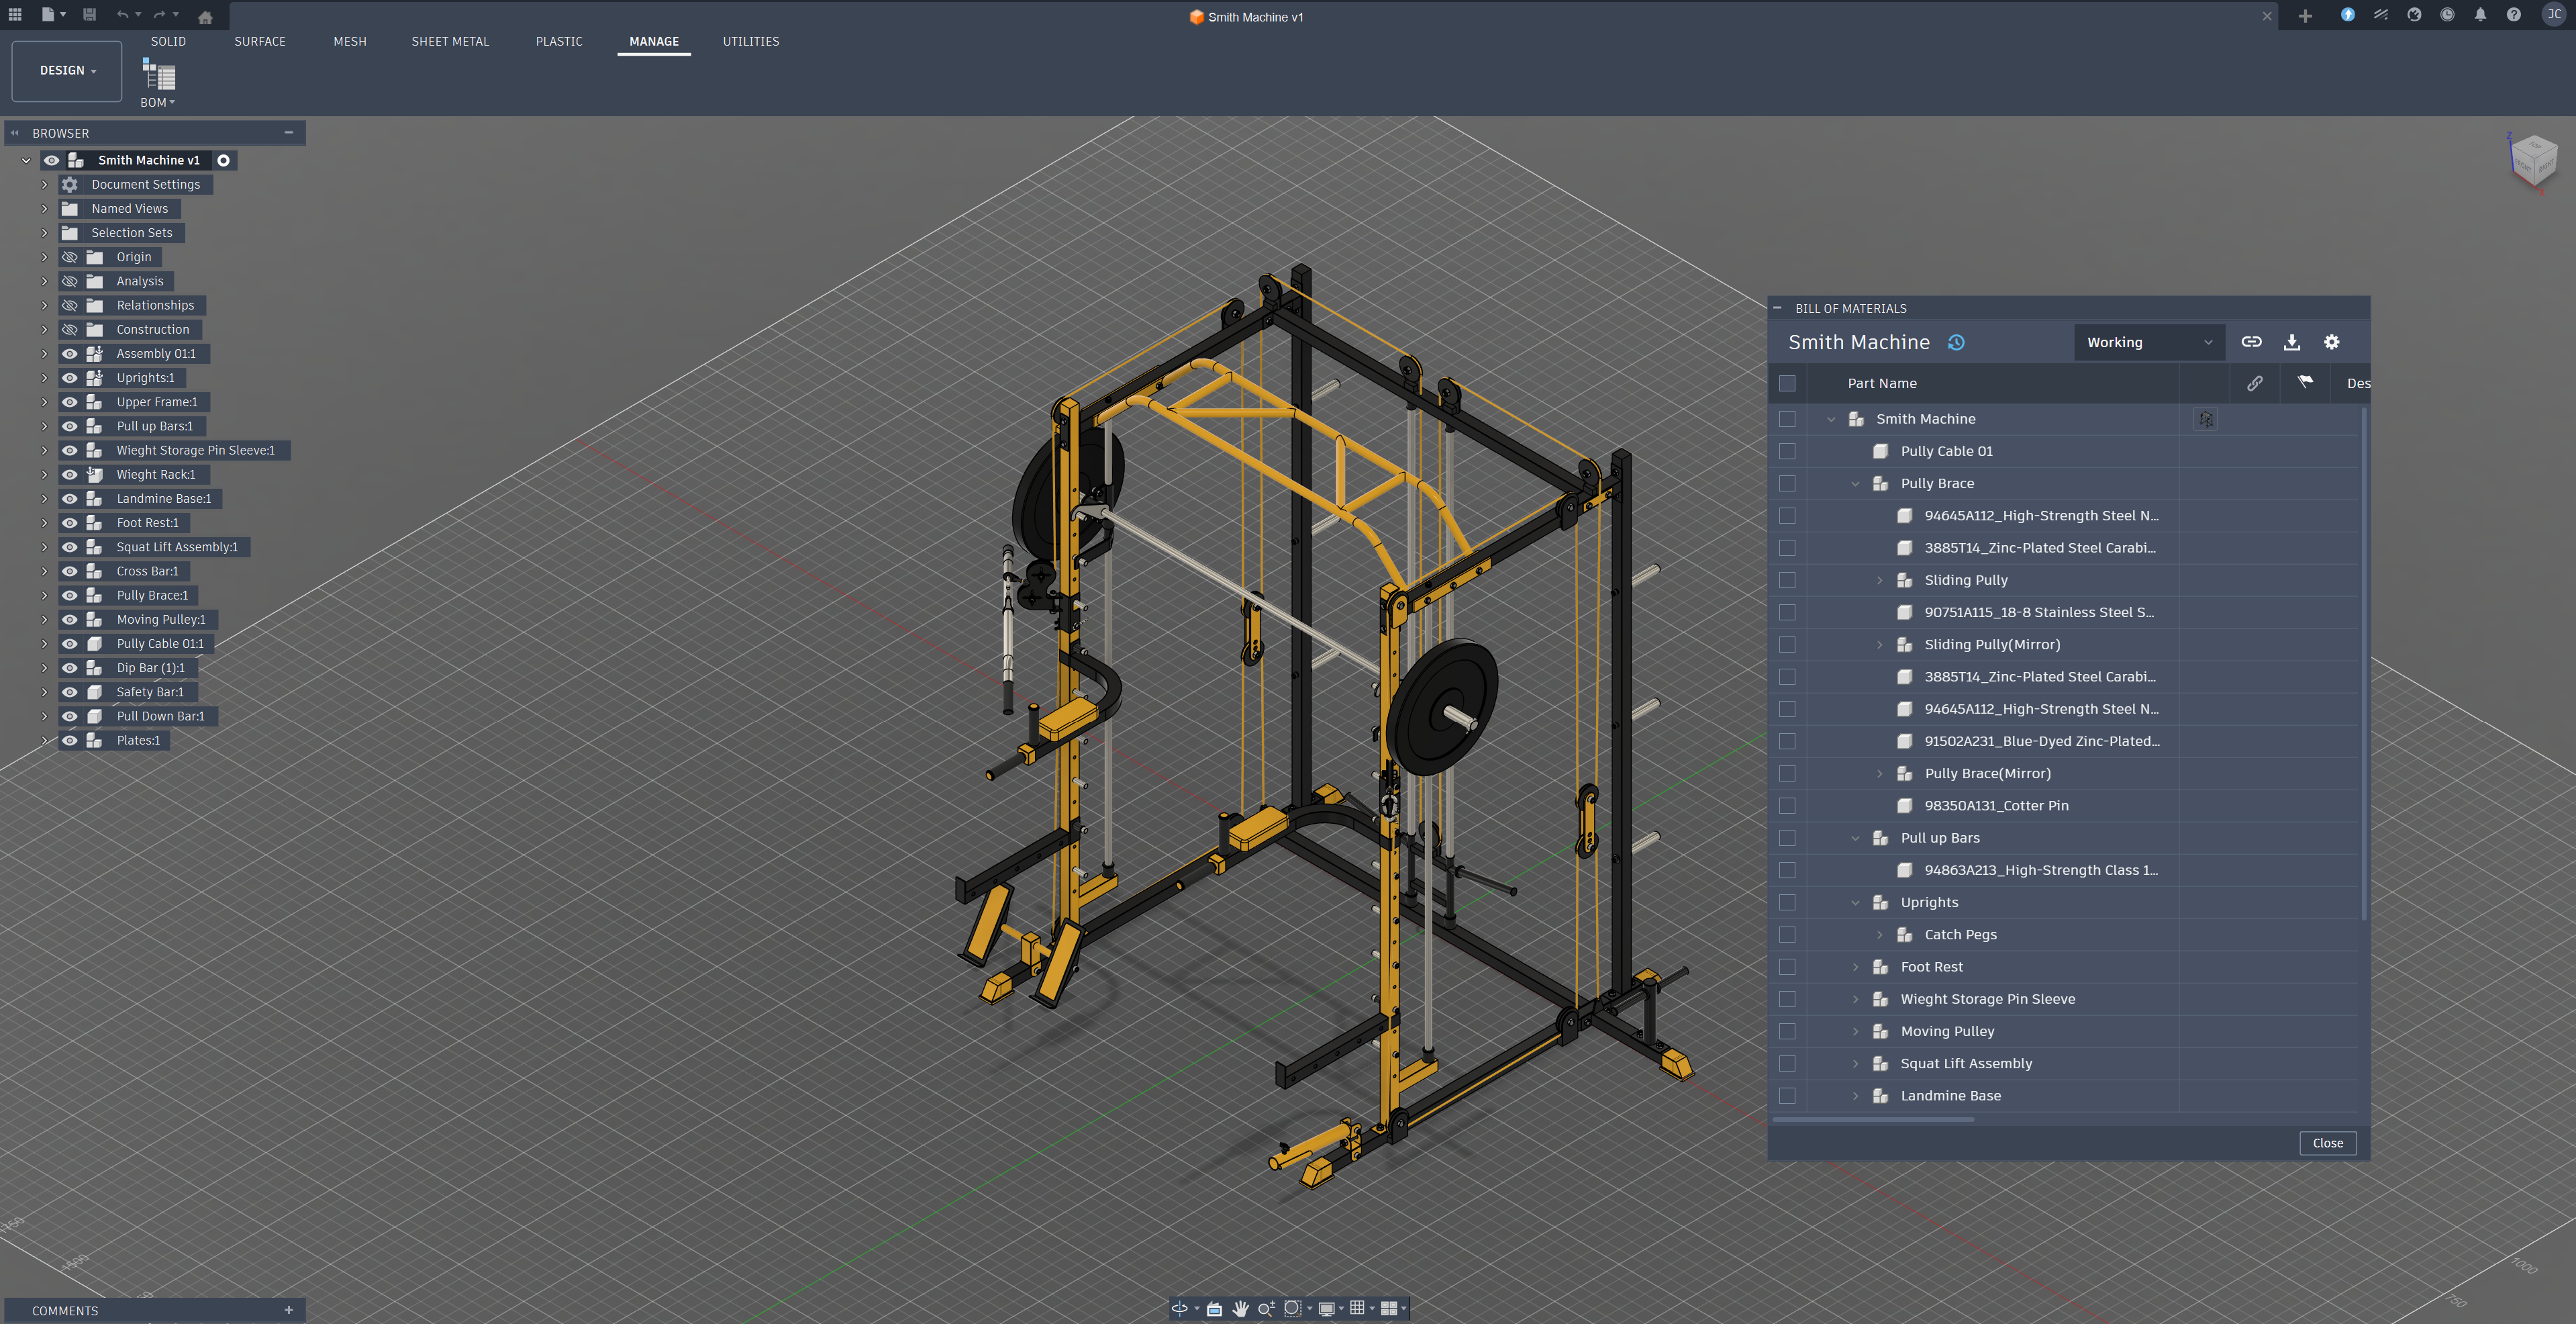The height and width of the screenshot is (1324, 2576).
Task: Open the BOM tool icon in toolbar
Action: [x=158, y=75]
